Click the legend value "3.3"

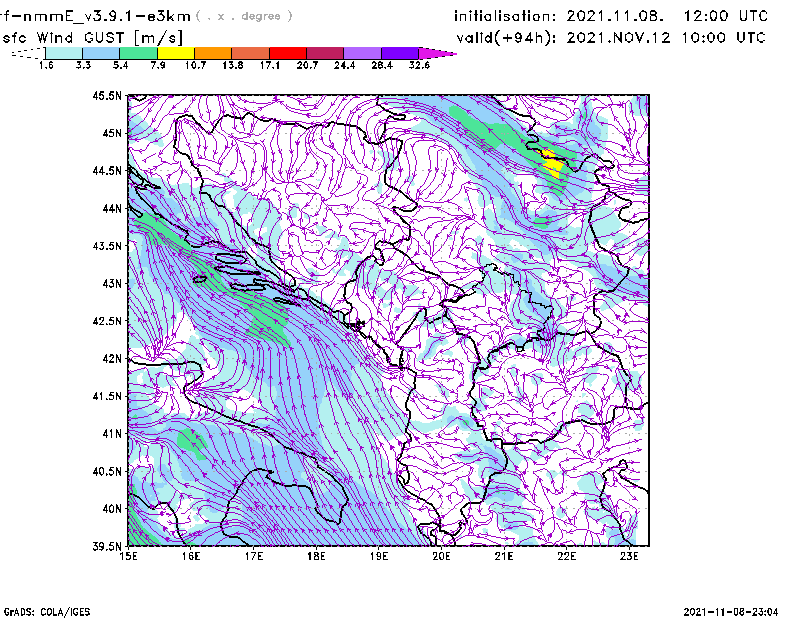pyautogui.click(x=83, y=65)
